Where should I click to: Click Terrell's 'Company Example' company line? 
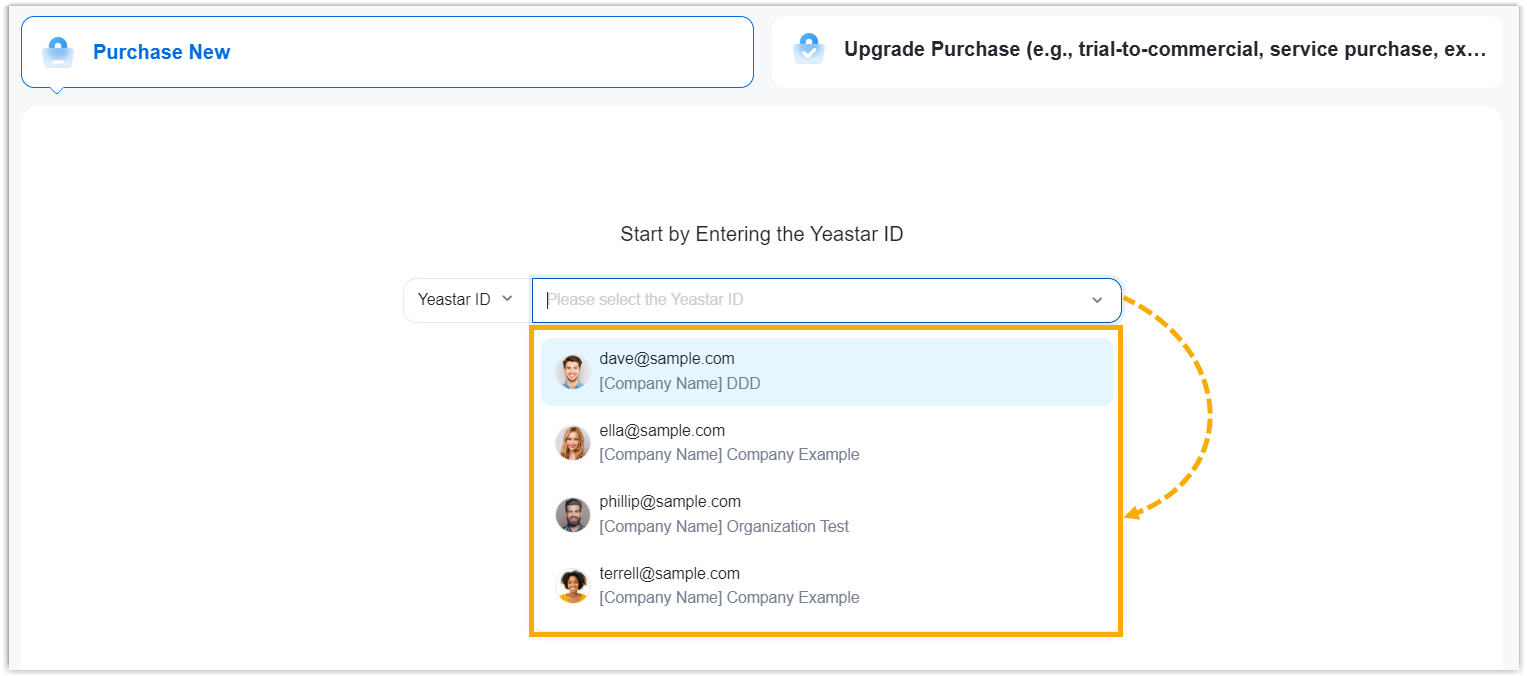pos(729,597)
